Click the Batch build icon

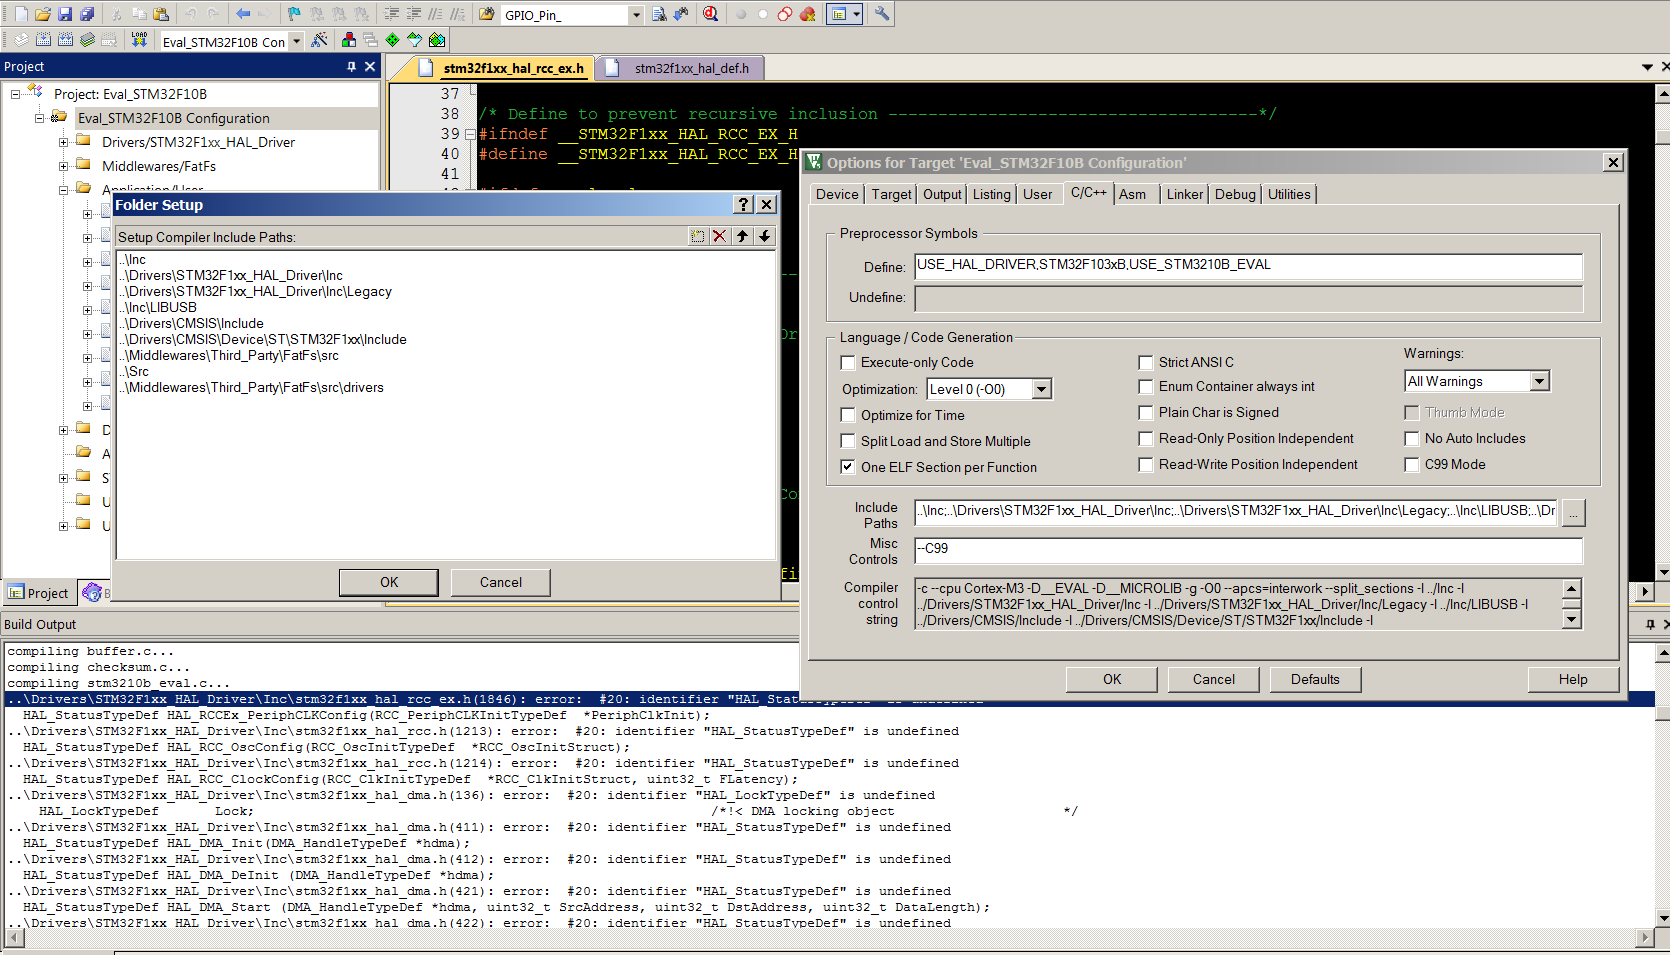coord(87,40)
